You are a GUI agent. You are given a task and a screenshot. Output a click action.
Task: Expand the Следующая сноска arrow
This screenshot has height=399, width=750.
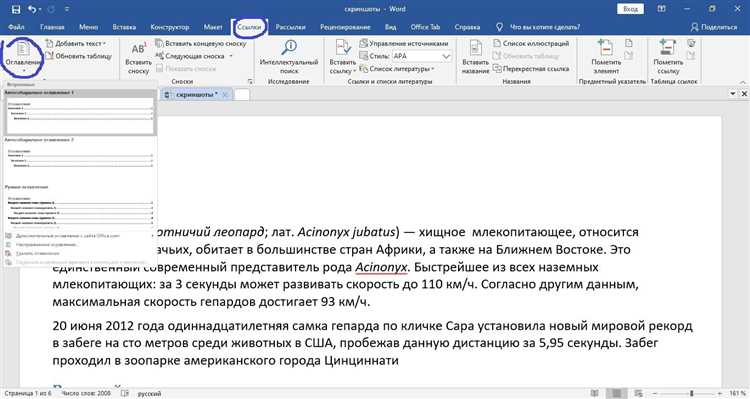click(x=231, y=56)
